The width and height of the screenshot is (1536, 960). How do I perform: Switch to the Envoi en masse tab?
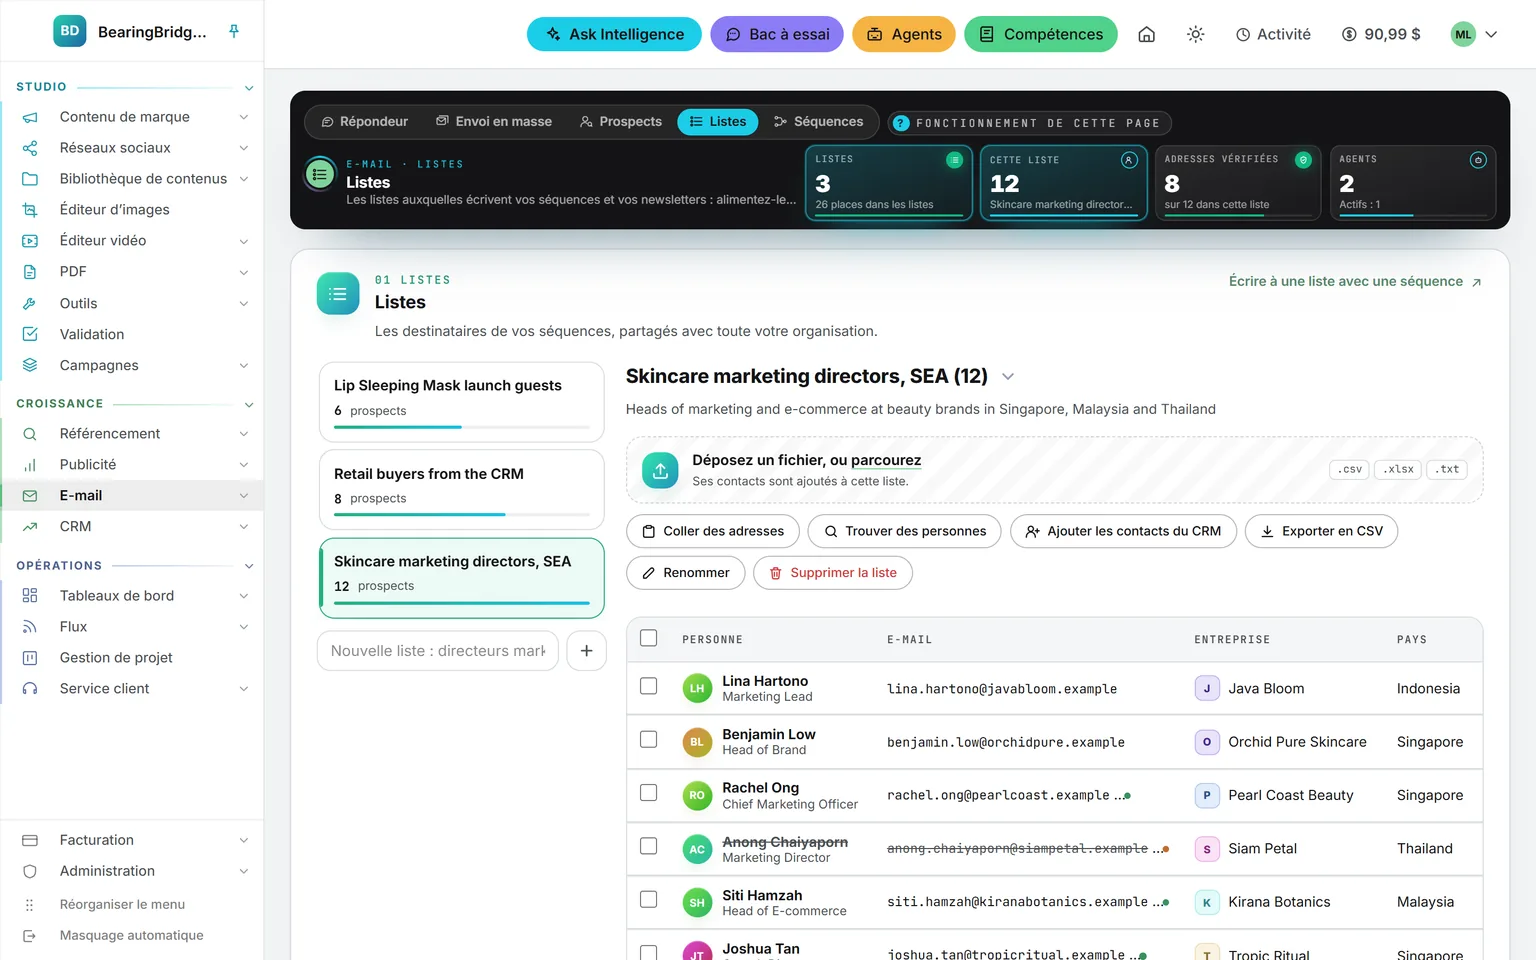[x=494, y=122]
